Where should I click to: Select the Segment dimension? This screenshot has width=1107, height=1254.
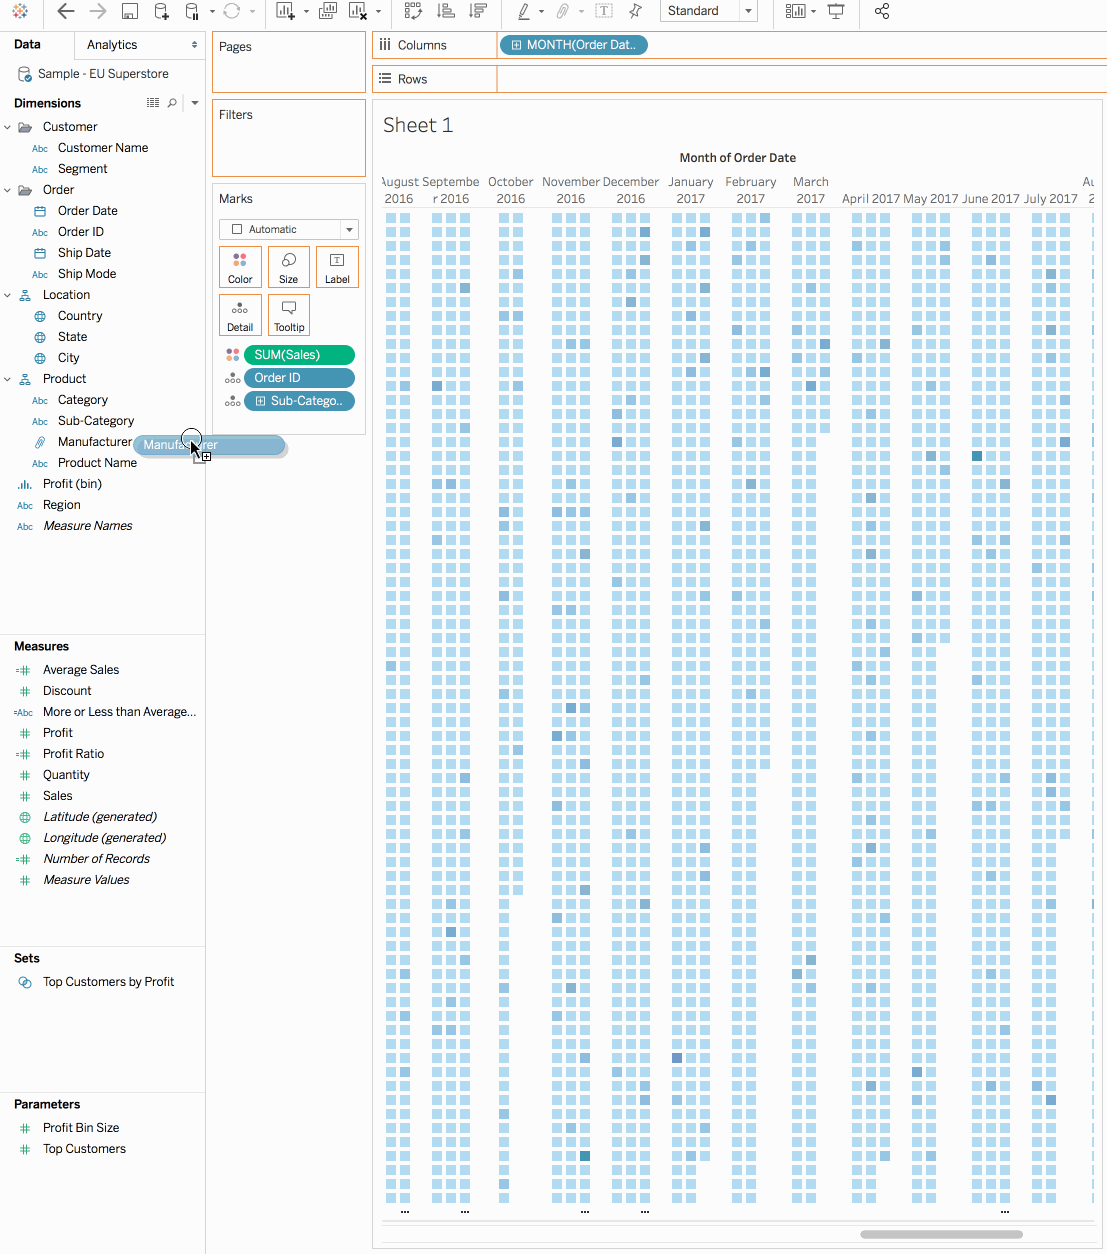tap(82, 169)
